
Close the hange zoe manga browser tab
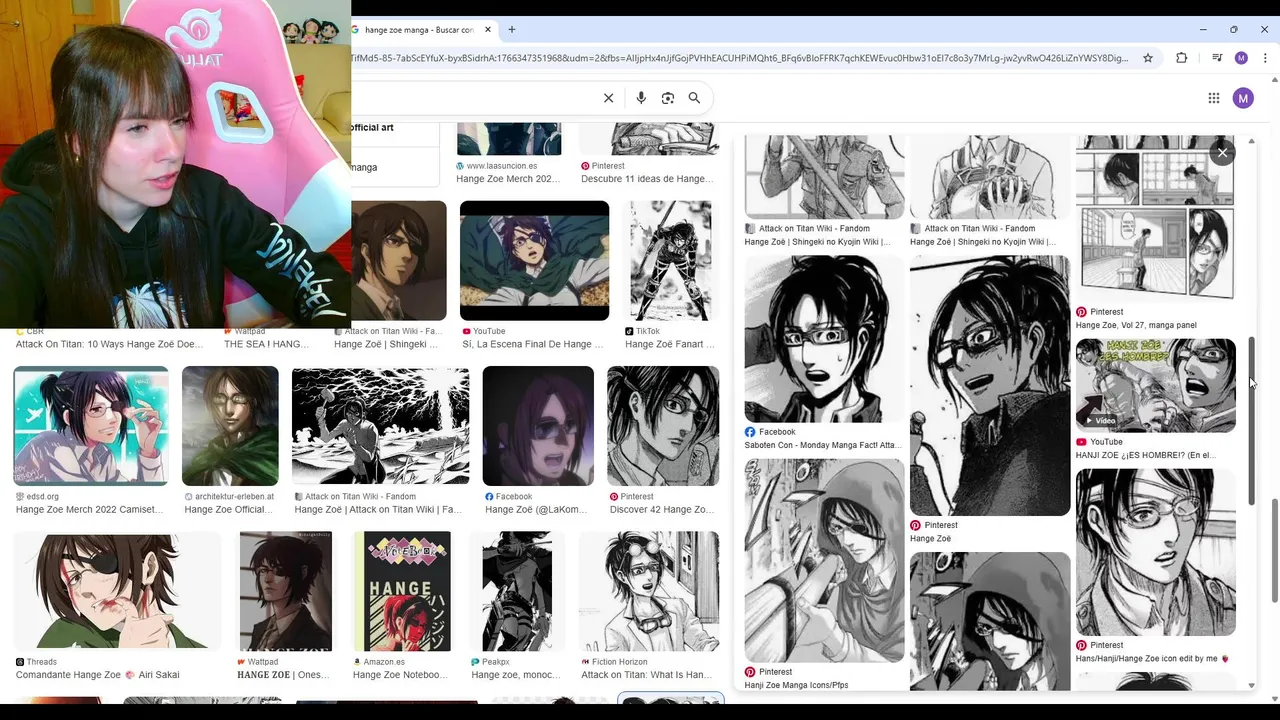tap(488, 30)
